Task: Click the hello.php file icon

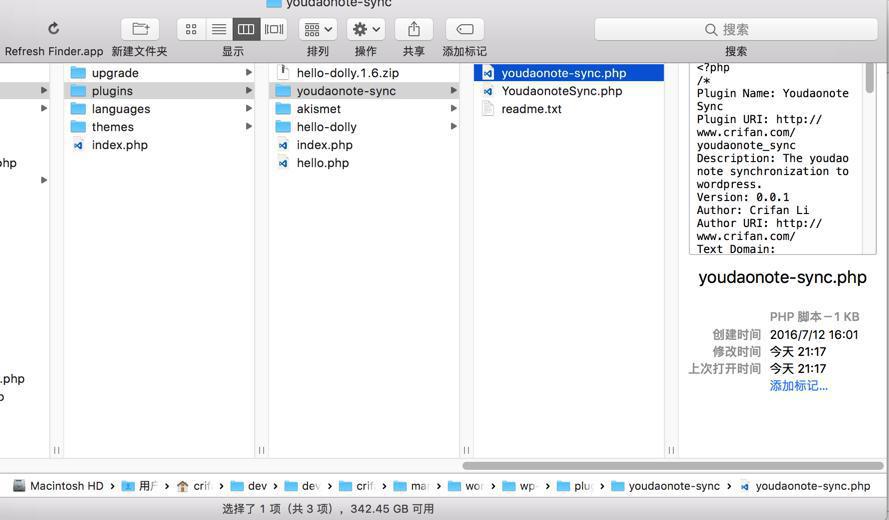Action: coord(283,163)
